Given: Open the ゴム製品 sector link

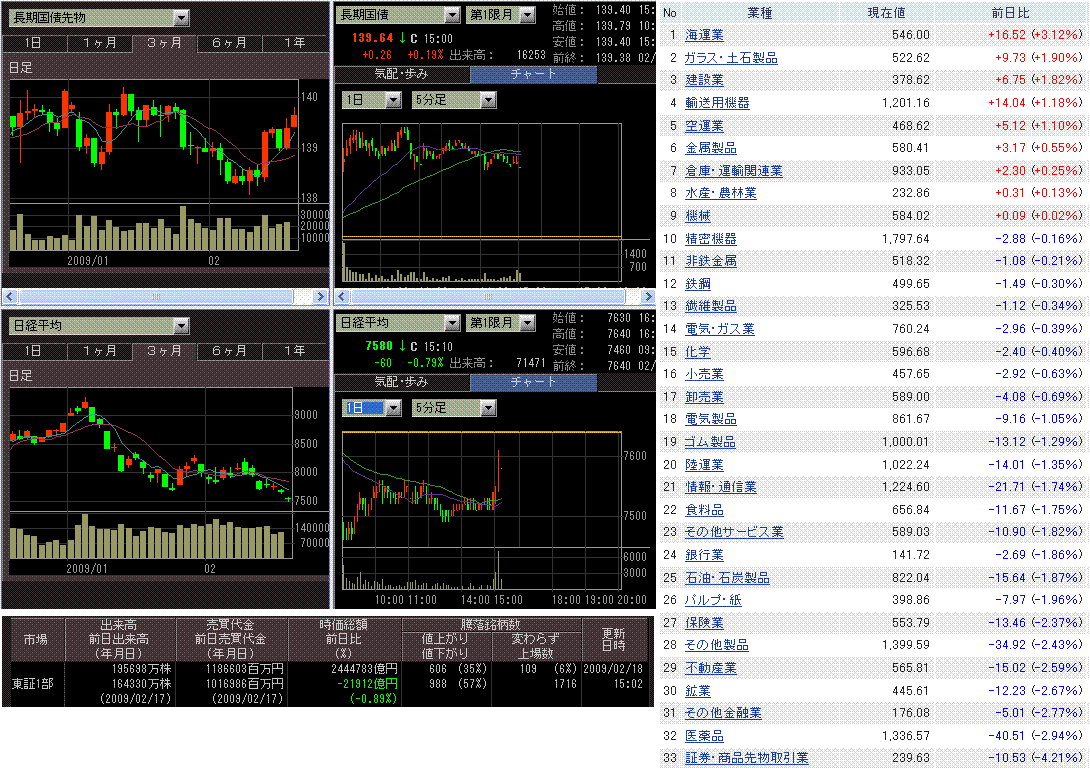Looking at the screenshot, I should pyautogui.click(x=710, y=442).
